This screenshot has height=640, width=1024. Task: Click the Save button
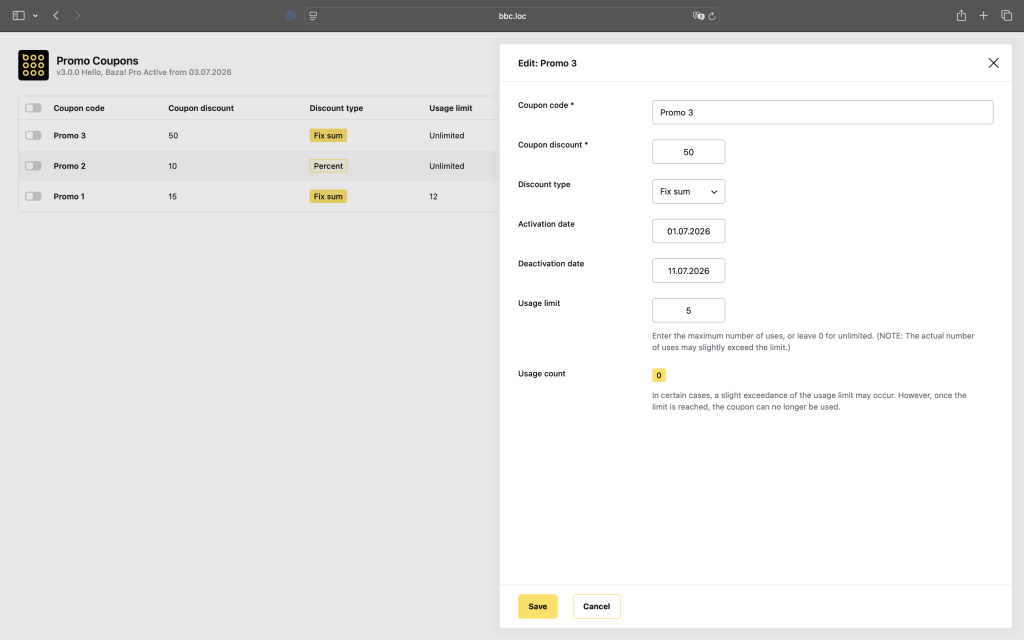537,606
